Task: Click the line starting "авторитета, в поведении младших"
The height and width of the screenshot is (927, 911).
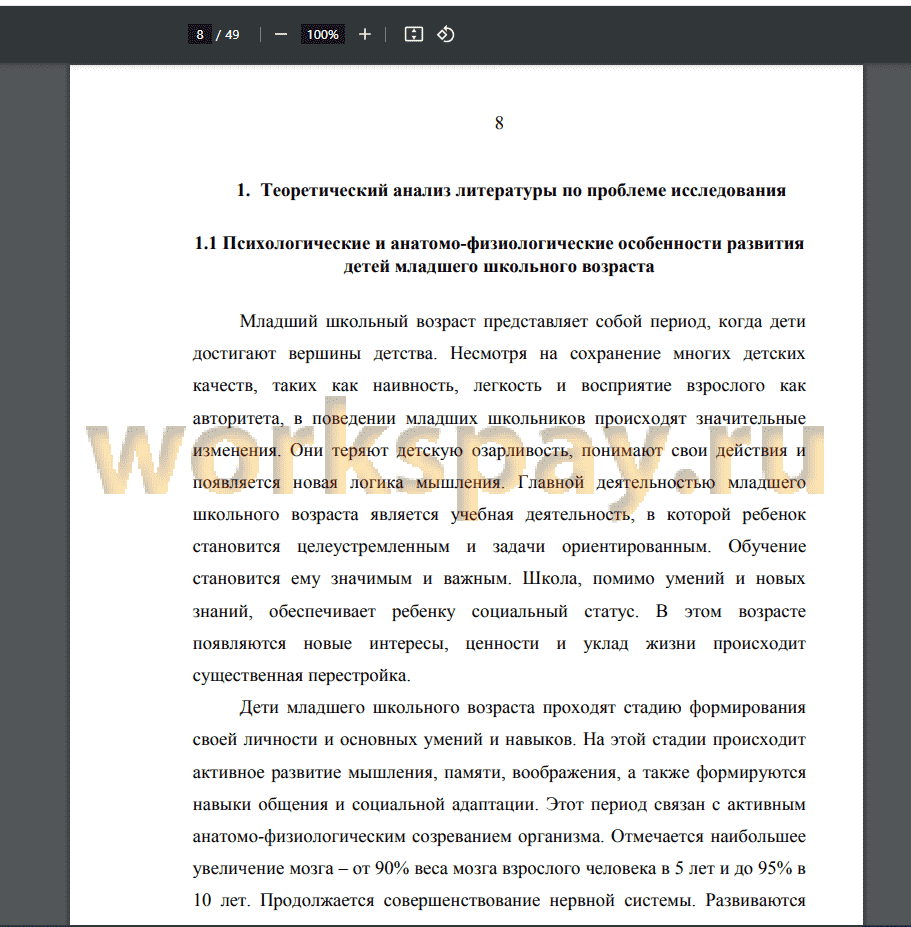Action: tap(499, 418)
